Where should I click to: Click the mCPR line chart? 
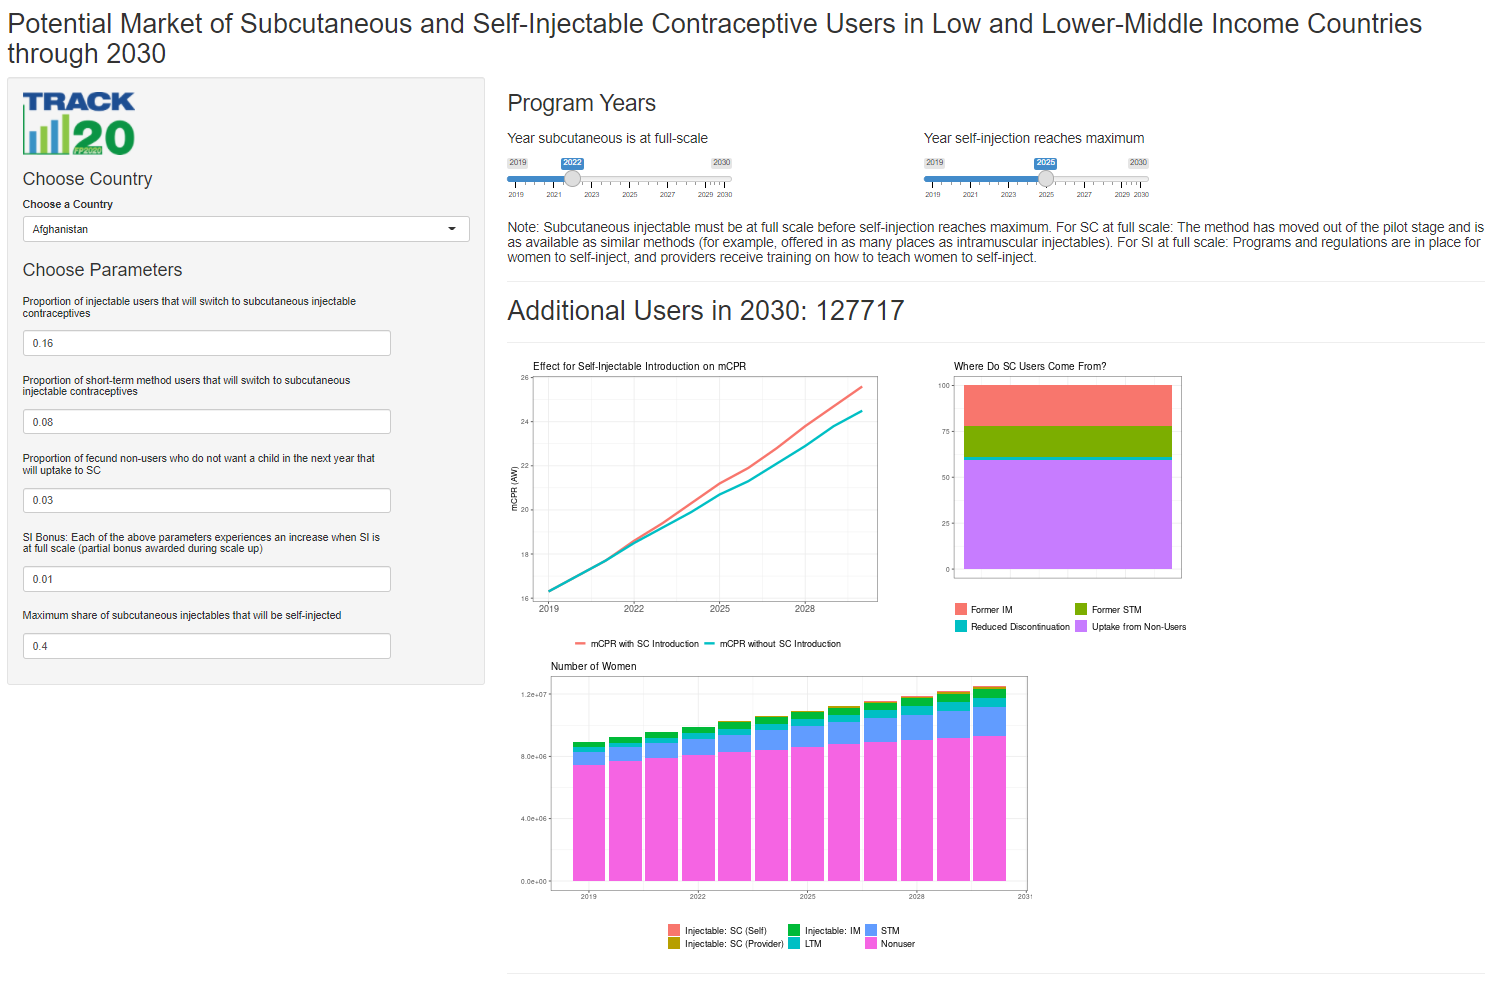coord(705,489)
